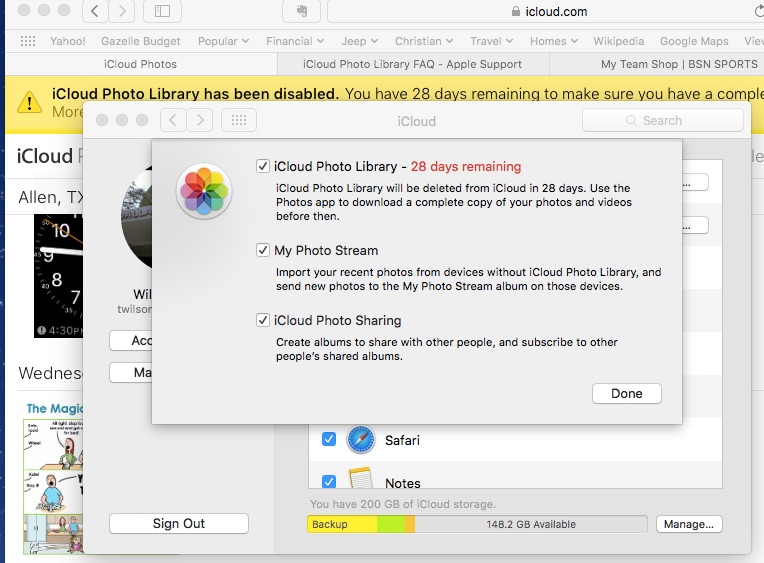This screenshot has width=764, height=563.
Task: Click 'Allen, TX' location heading
Action: click(51, 197)
